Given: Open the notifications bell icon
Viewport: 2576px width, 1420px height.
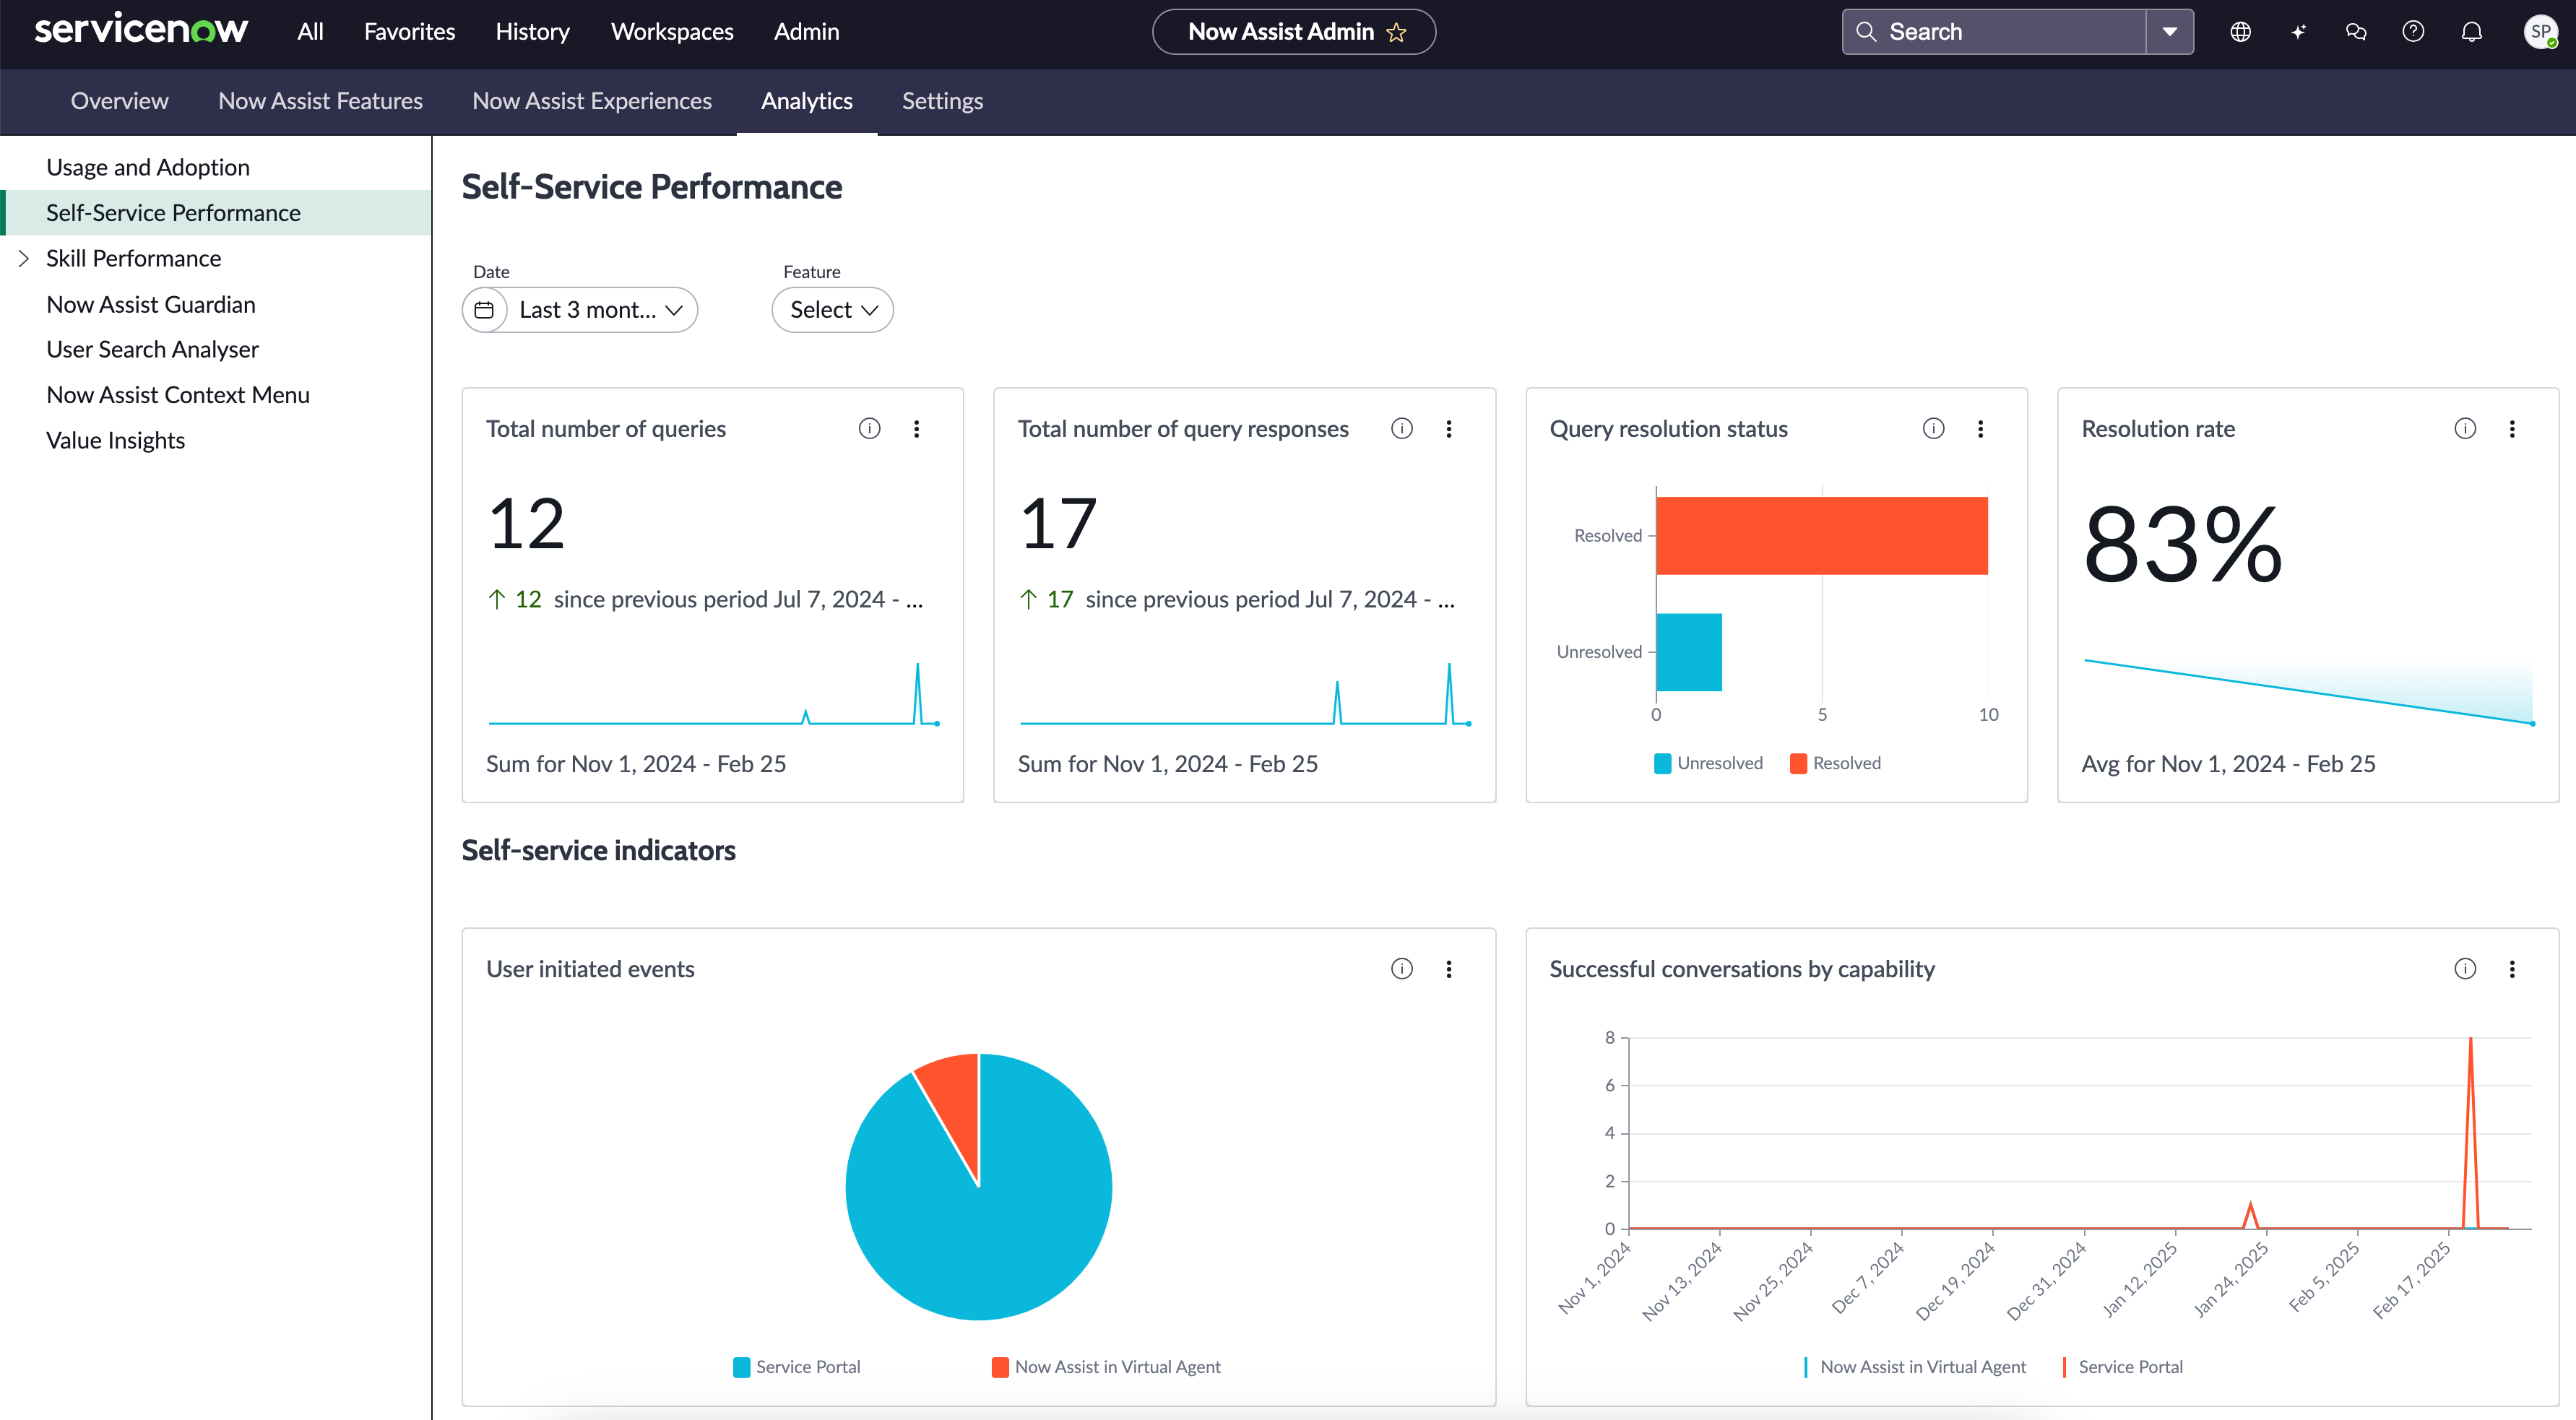Looking at the screenshot, I should tap(2471, 32).
